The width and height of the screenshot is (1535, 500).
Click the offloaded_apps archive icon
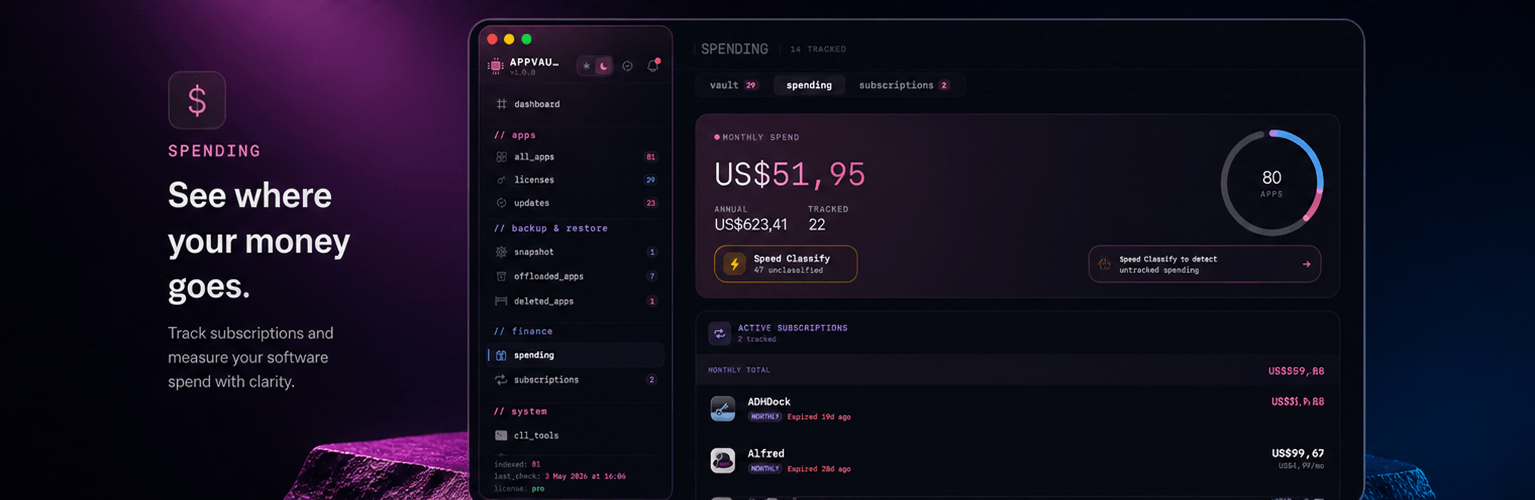coord(502,276)
